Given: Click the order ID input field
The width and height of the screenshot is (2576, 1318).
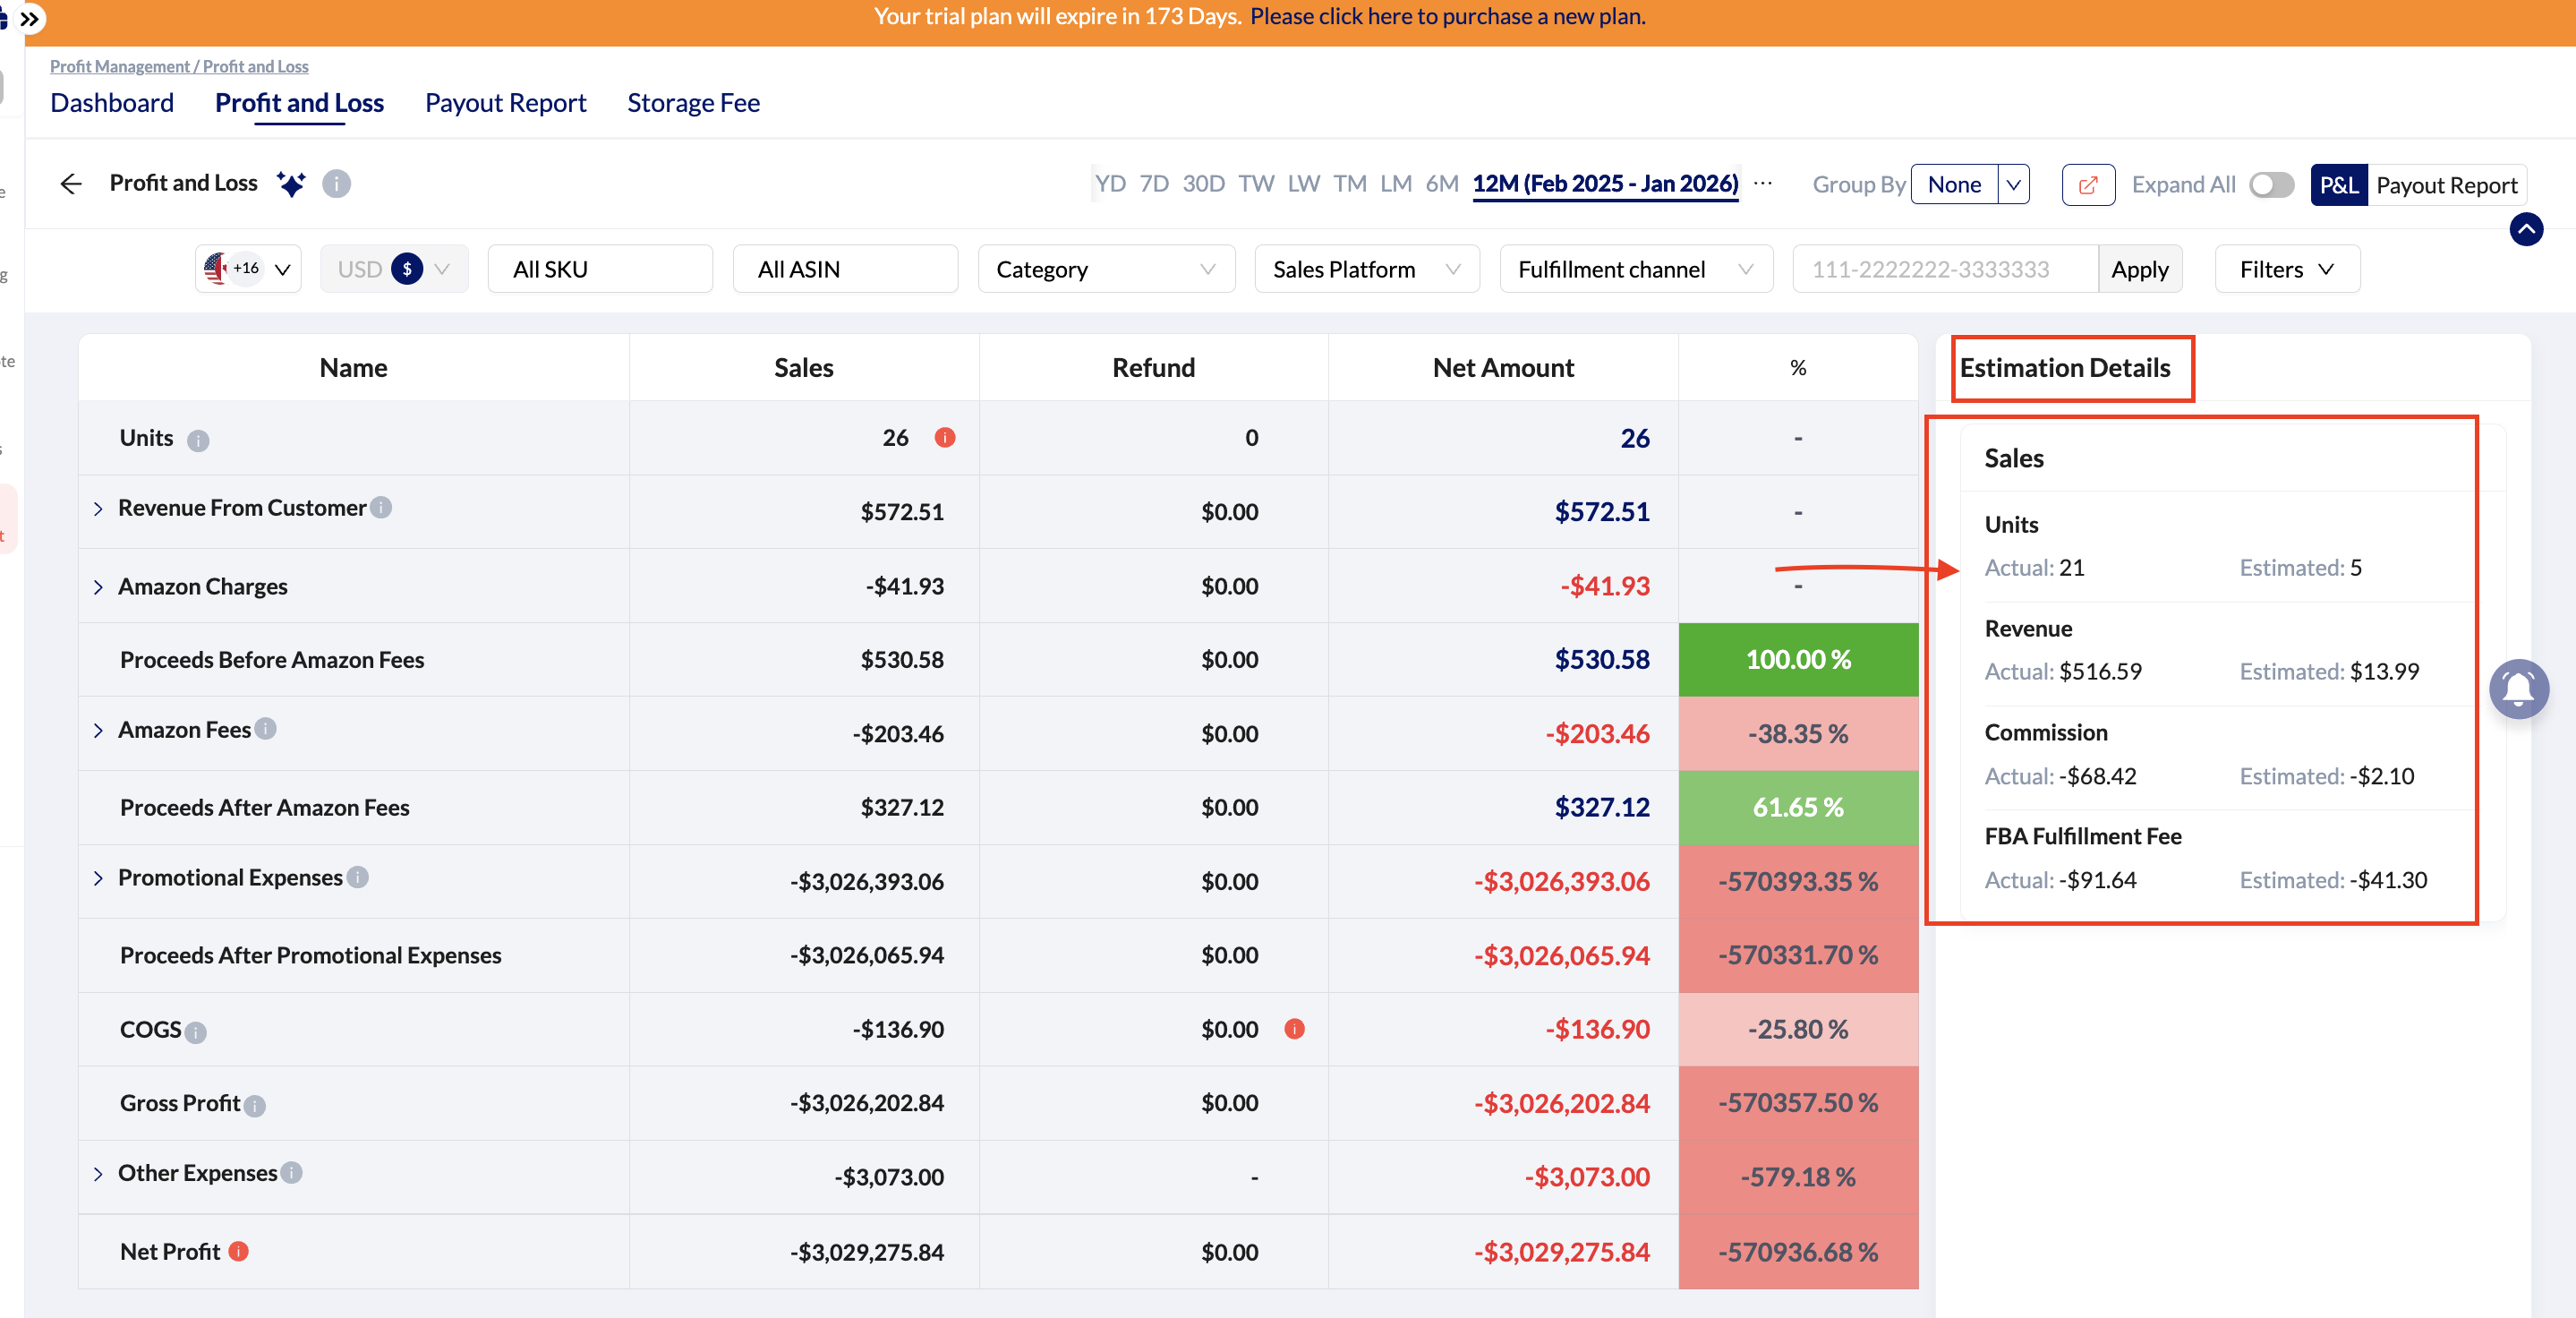Looking at the screenshot, I should pyautogui.click(x=1943, y=269).
